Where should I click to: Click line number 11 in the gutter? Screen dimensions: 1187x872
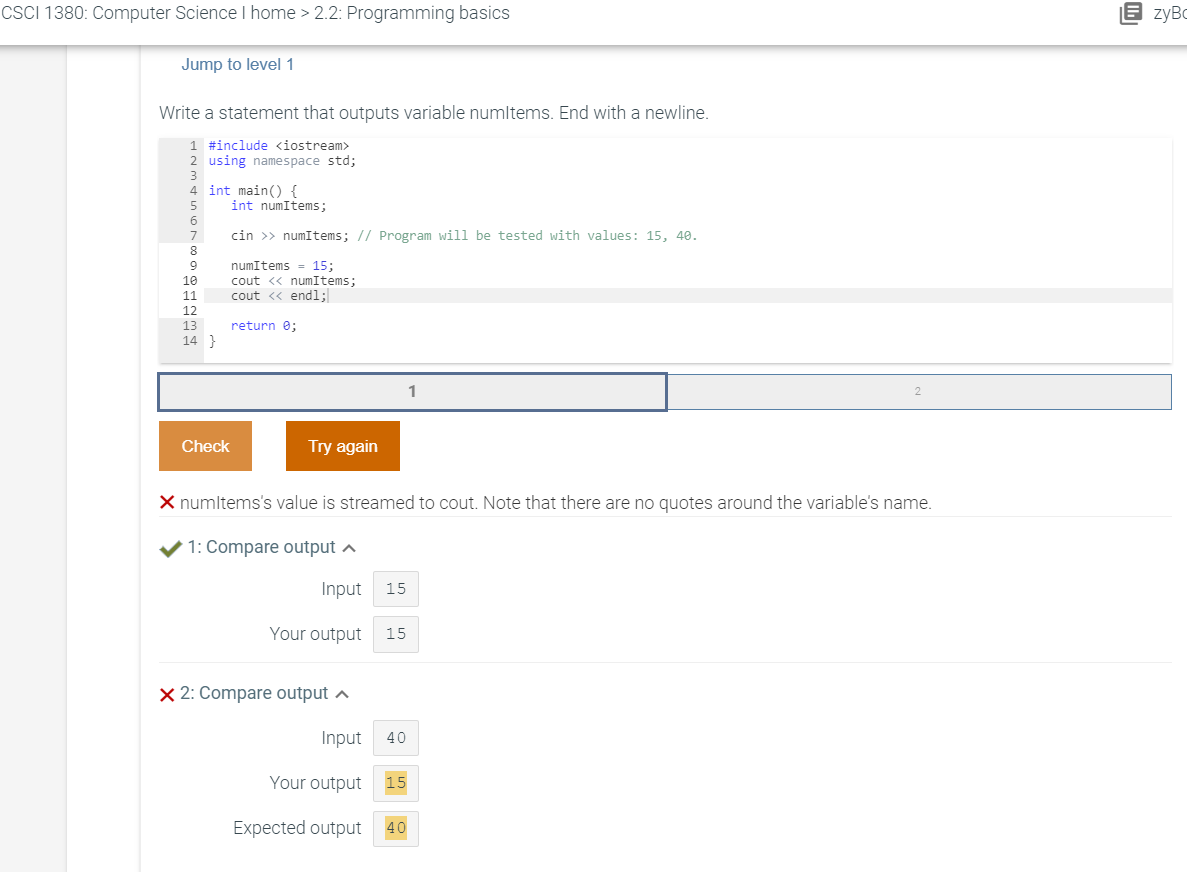click(x=189, y=296)
